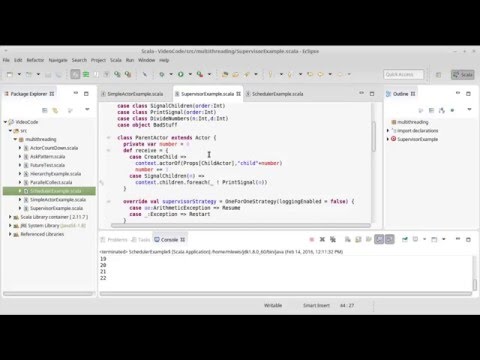Toggle Link with Editor in Package Explorer

(x=55, y=110)
